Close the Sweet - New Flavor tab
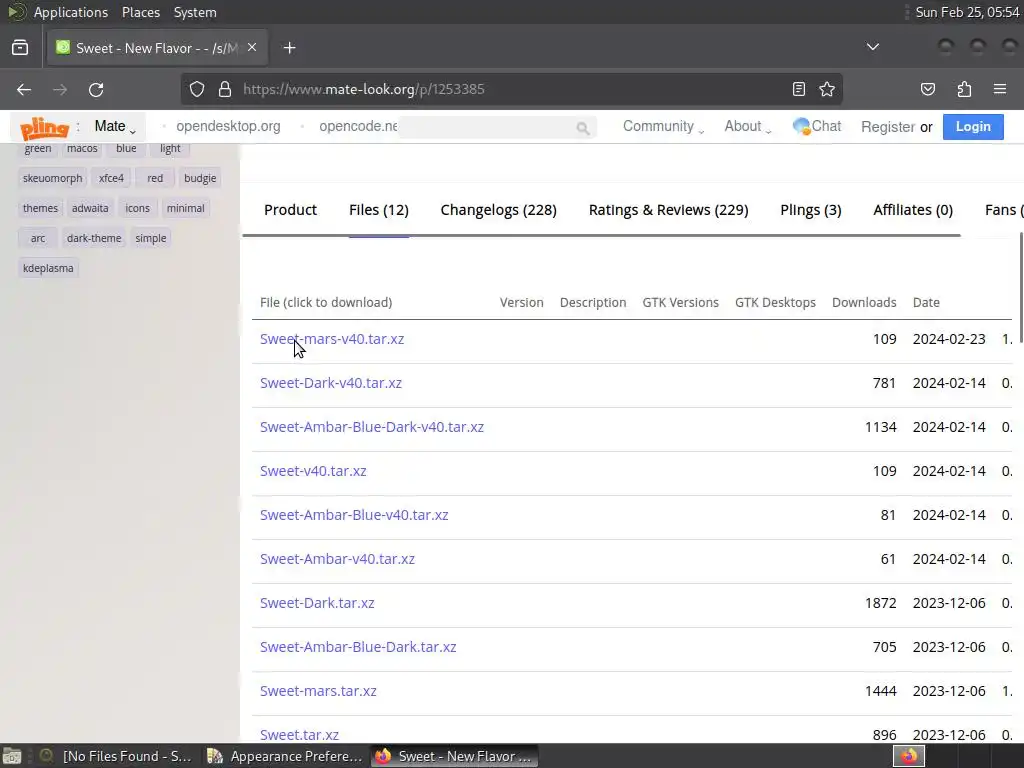 (x=252, y=48)
